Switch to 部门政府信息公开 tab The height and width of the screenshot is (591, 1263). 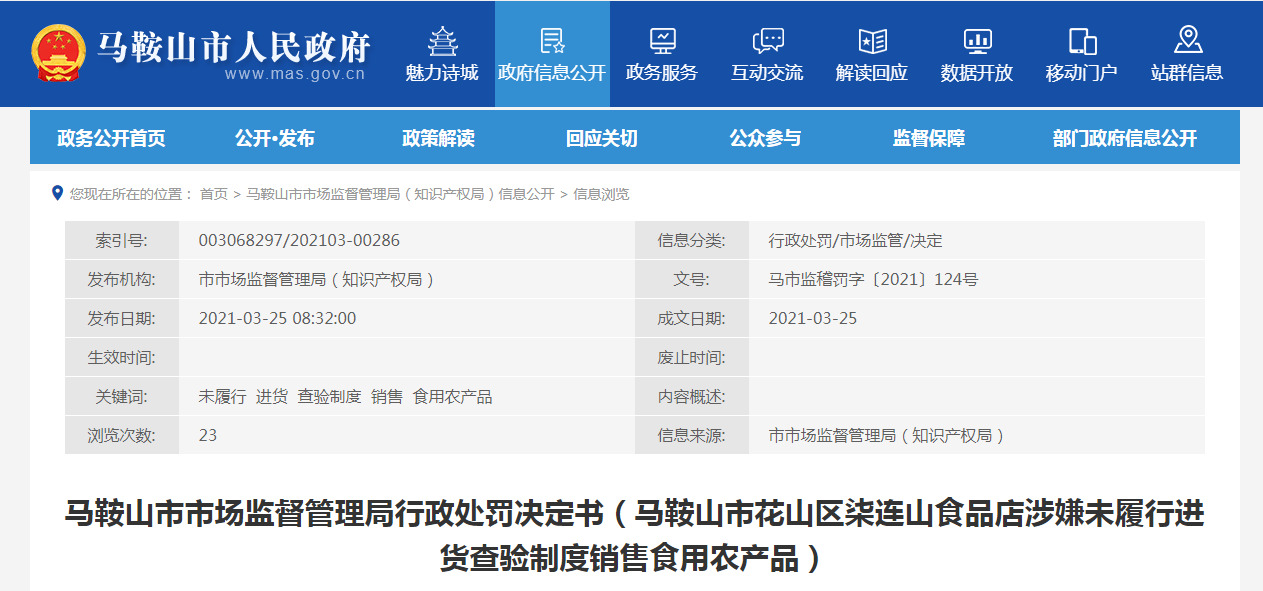(1125, 139)
